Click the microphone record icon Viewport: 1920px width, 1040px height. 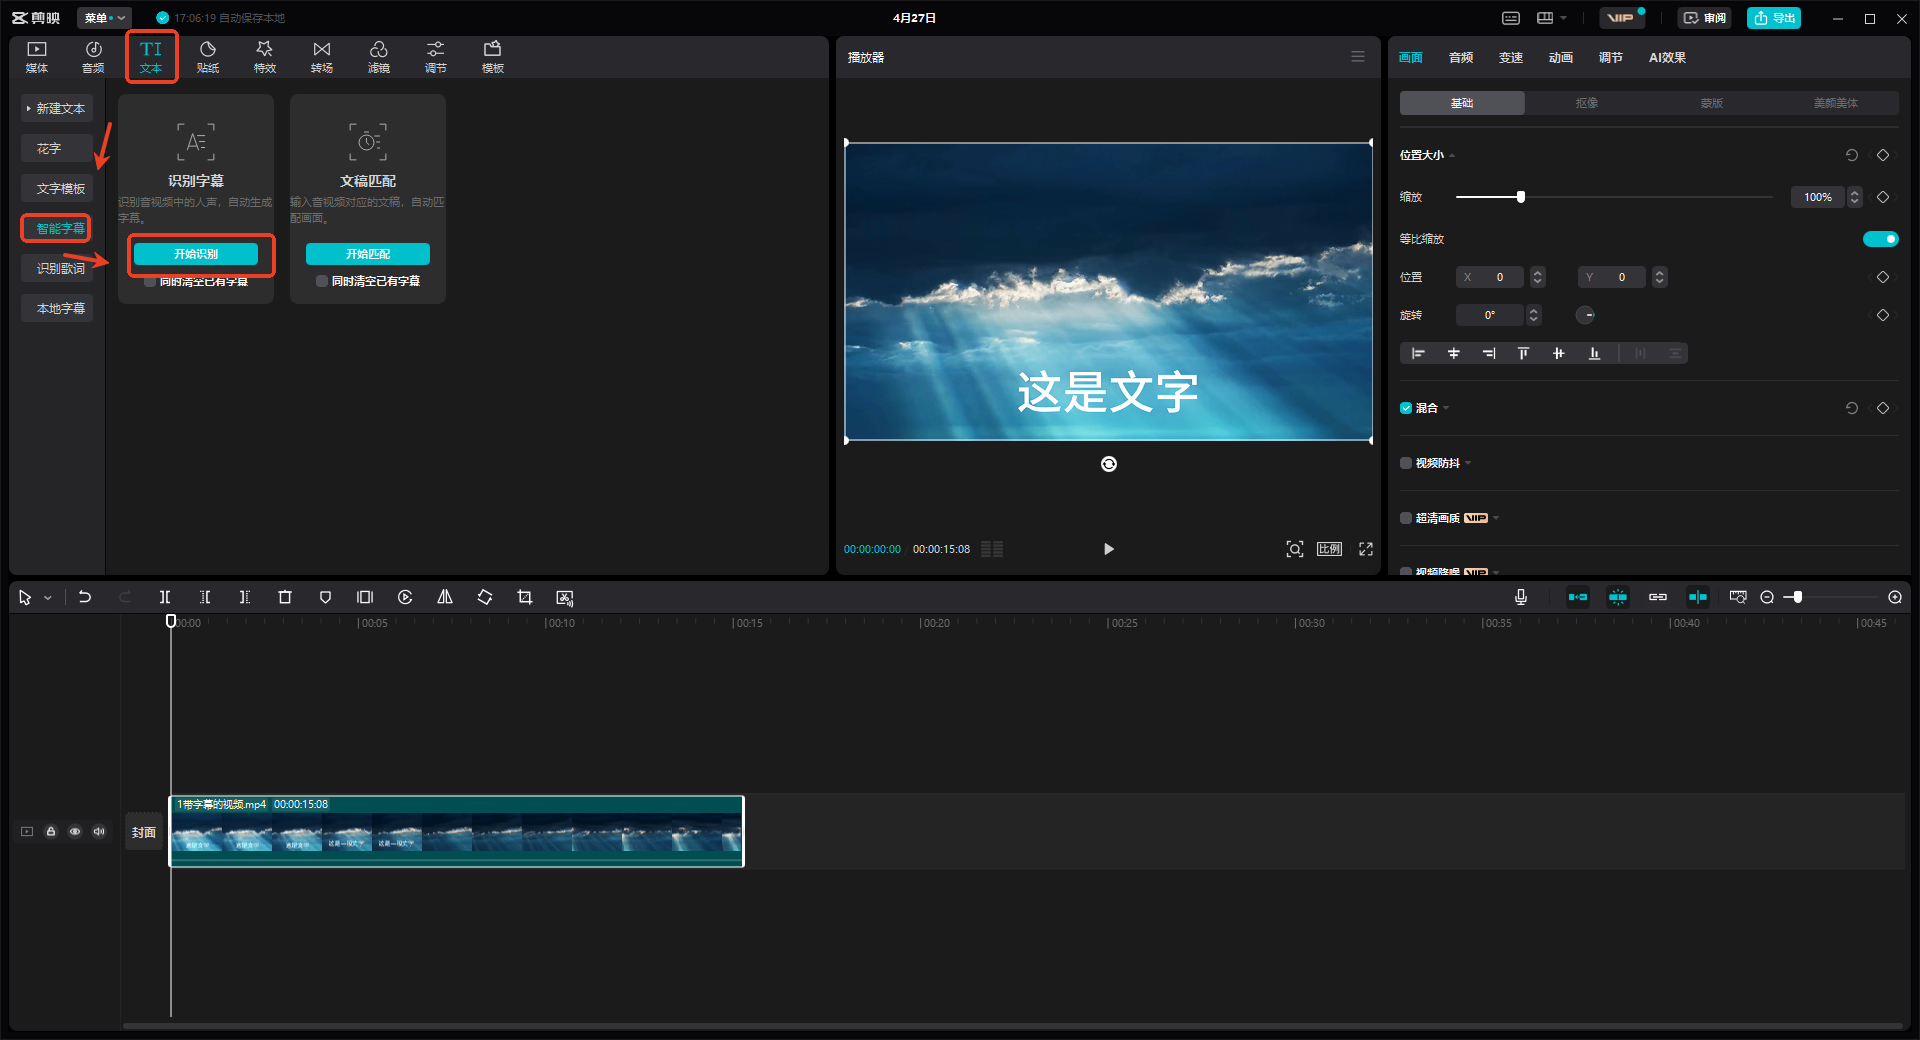pos(1521,597)
